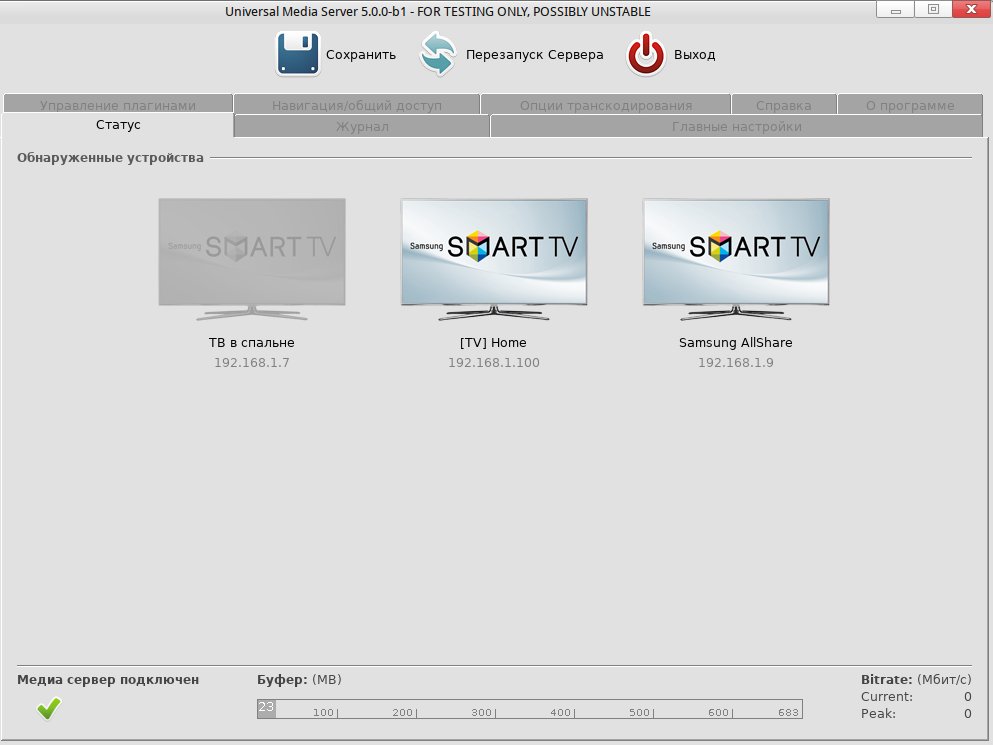Click the ТВ в спальне device name
The image size is (993, 745).
[251, 343]
